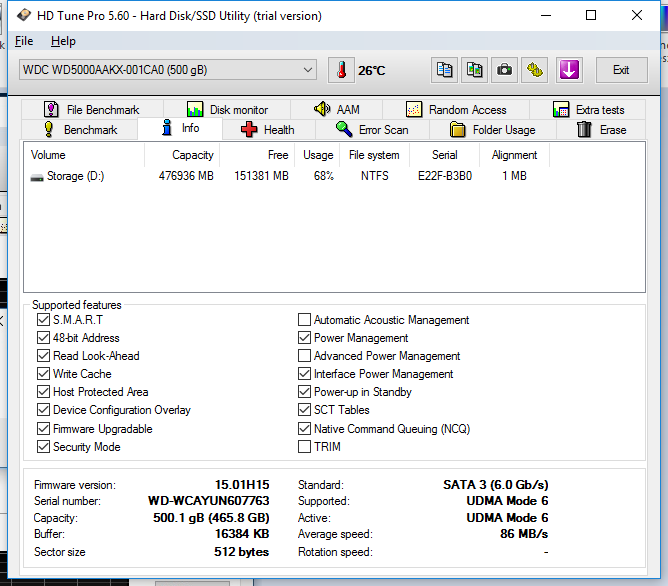
Task: Click the copy screenshot to clipboard icon
Action: tap(474, 70)
